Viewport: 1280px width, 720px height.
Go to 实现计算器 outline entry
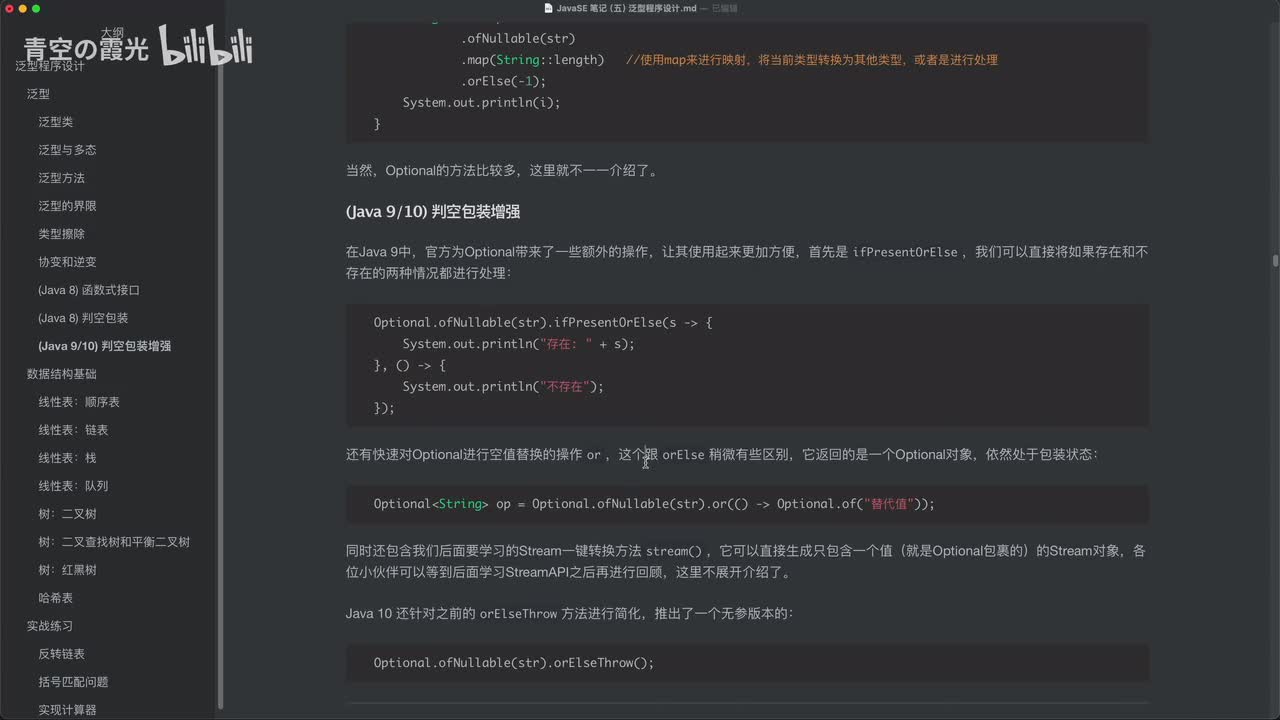67,710
